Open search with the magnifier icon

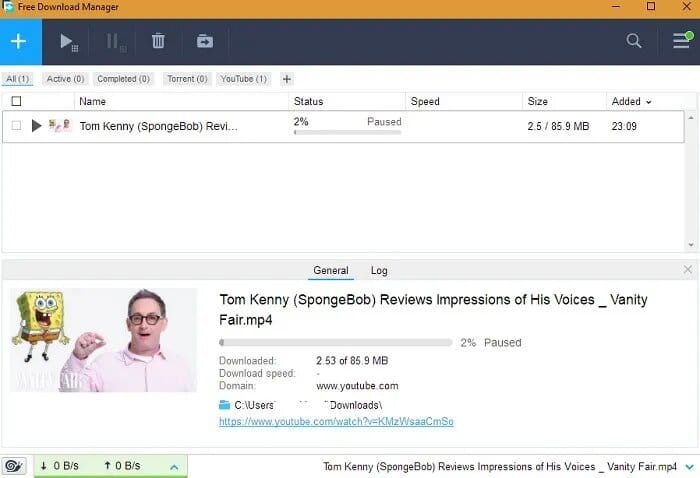point(634,41)
